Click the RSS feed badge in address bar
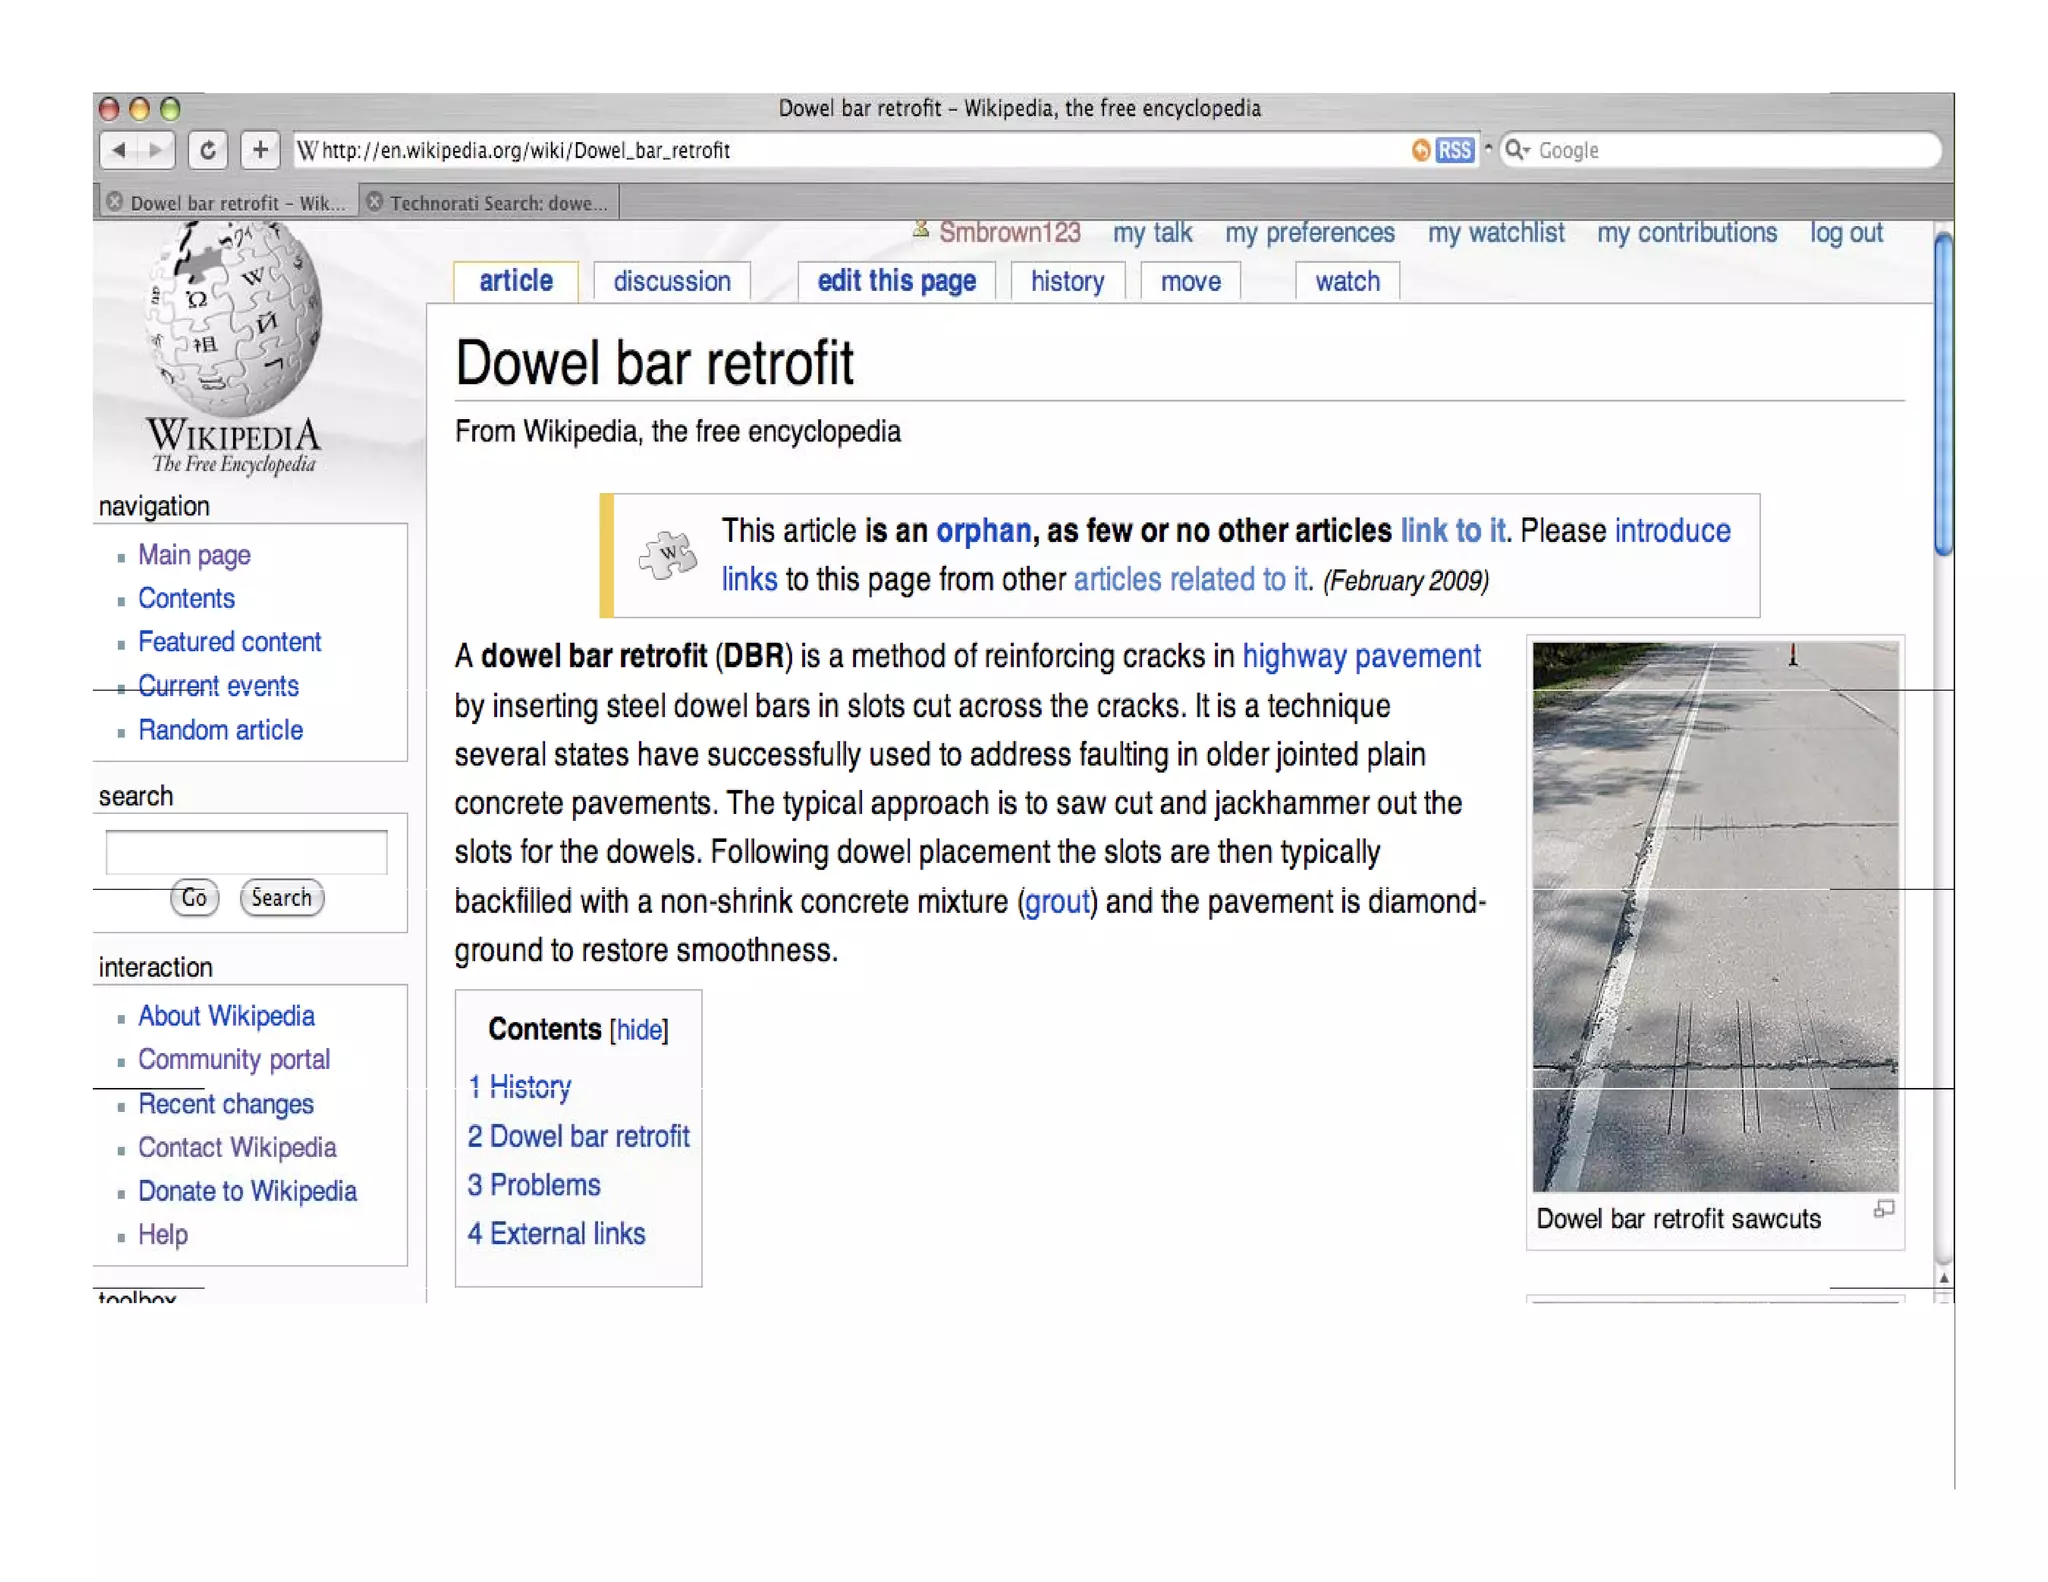This screenshot has width=2048, height=1582. (1454, 151)
